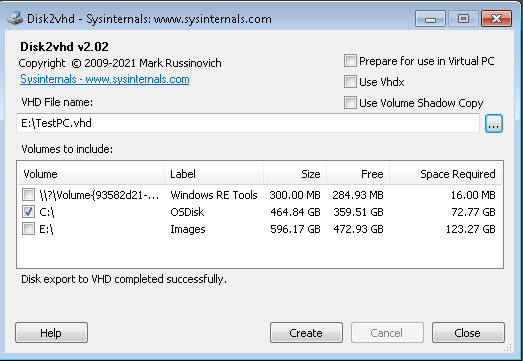Click the 596.17 GB size value
Image resolution: width=523 pixels, height=361 pixels.
295,229
